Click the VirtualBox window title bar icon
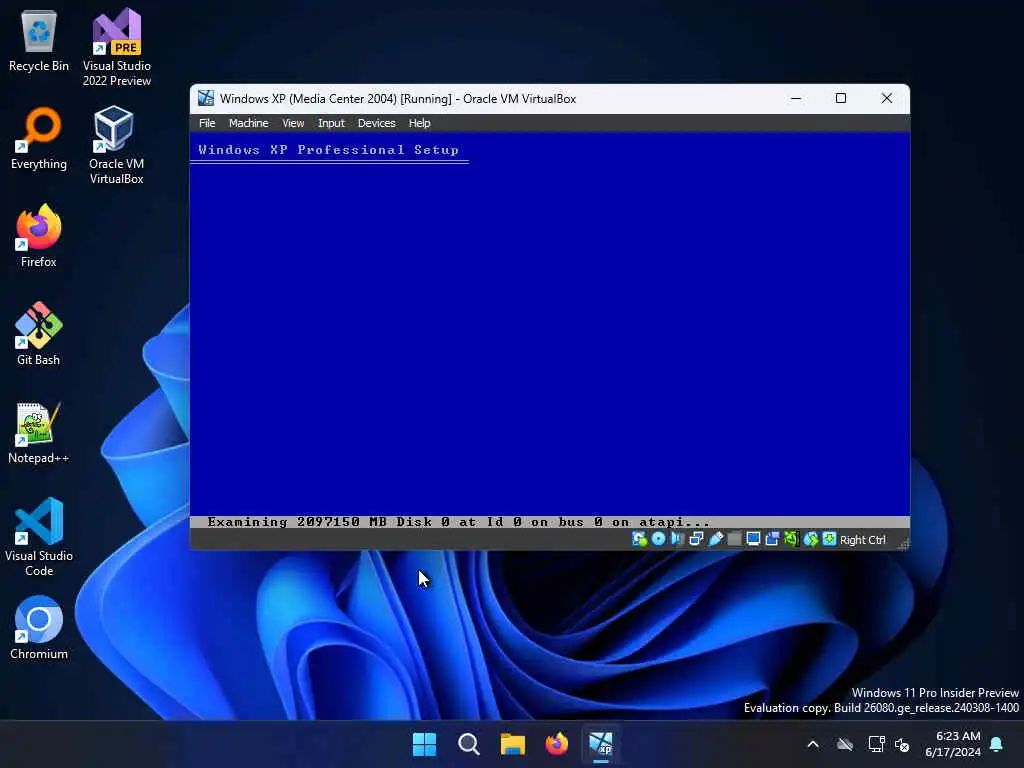Viewport: 1024px width, 768px height. [x=206, y=98]
